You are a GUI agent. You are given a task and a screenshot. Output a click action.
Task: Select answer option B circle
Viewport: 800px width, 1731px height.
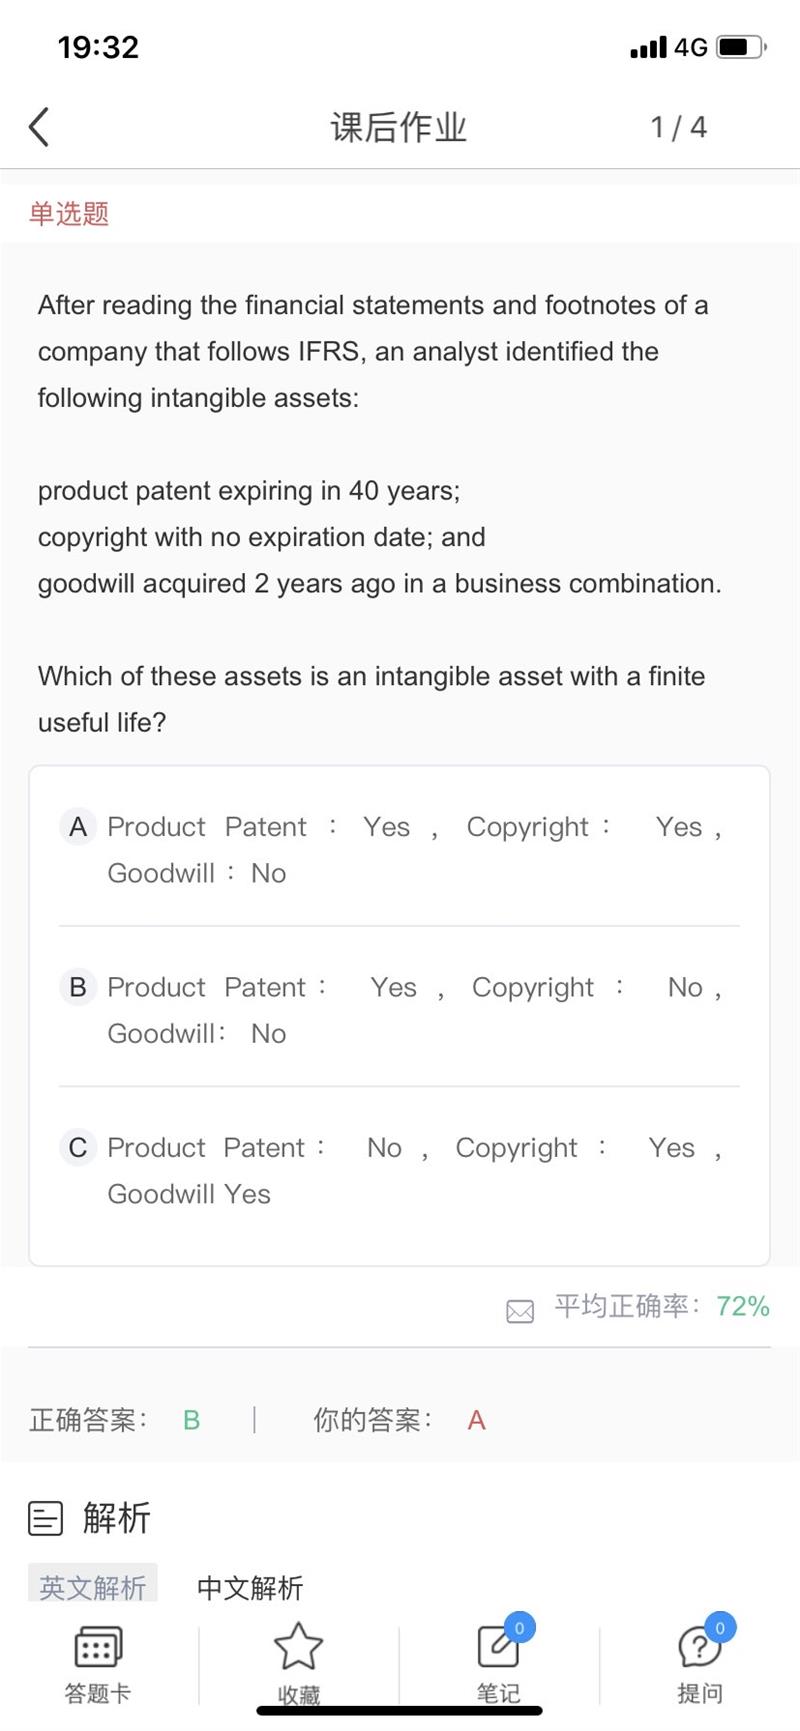78,987
